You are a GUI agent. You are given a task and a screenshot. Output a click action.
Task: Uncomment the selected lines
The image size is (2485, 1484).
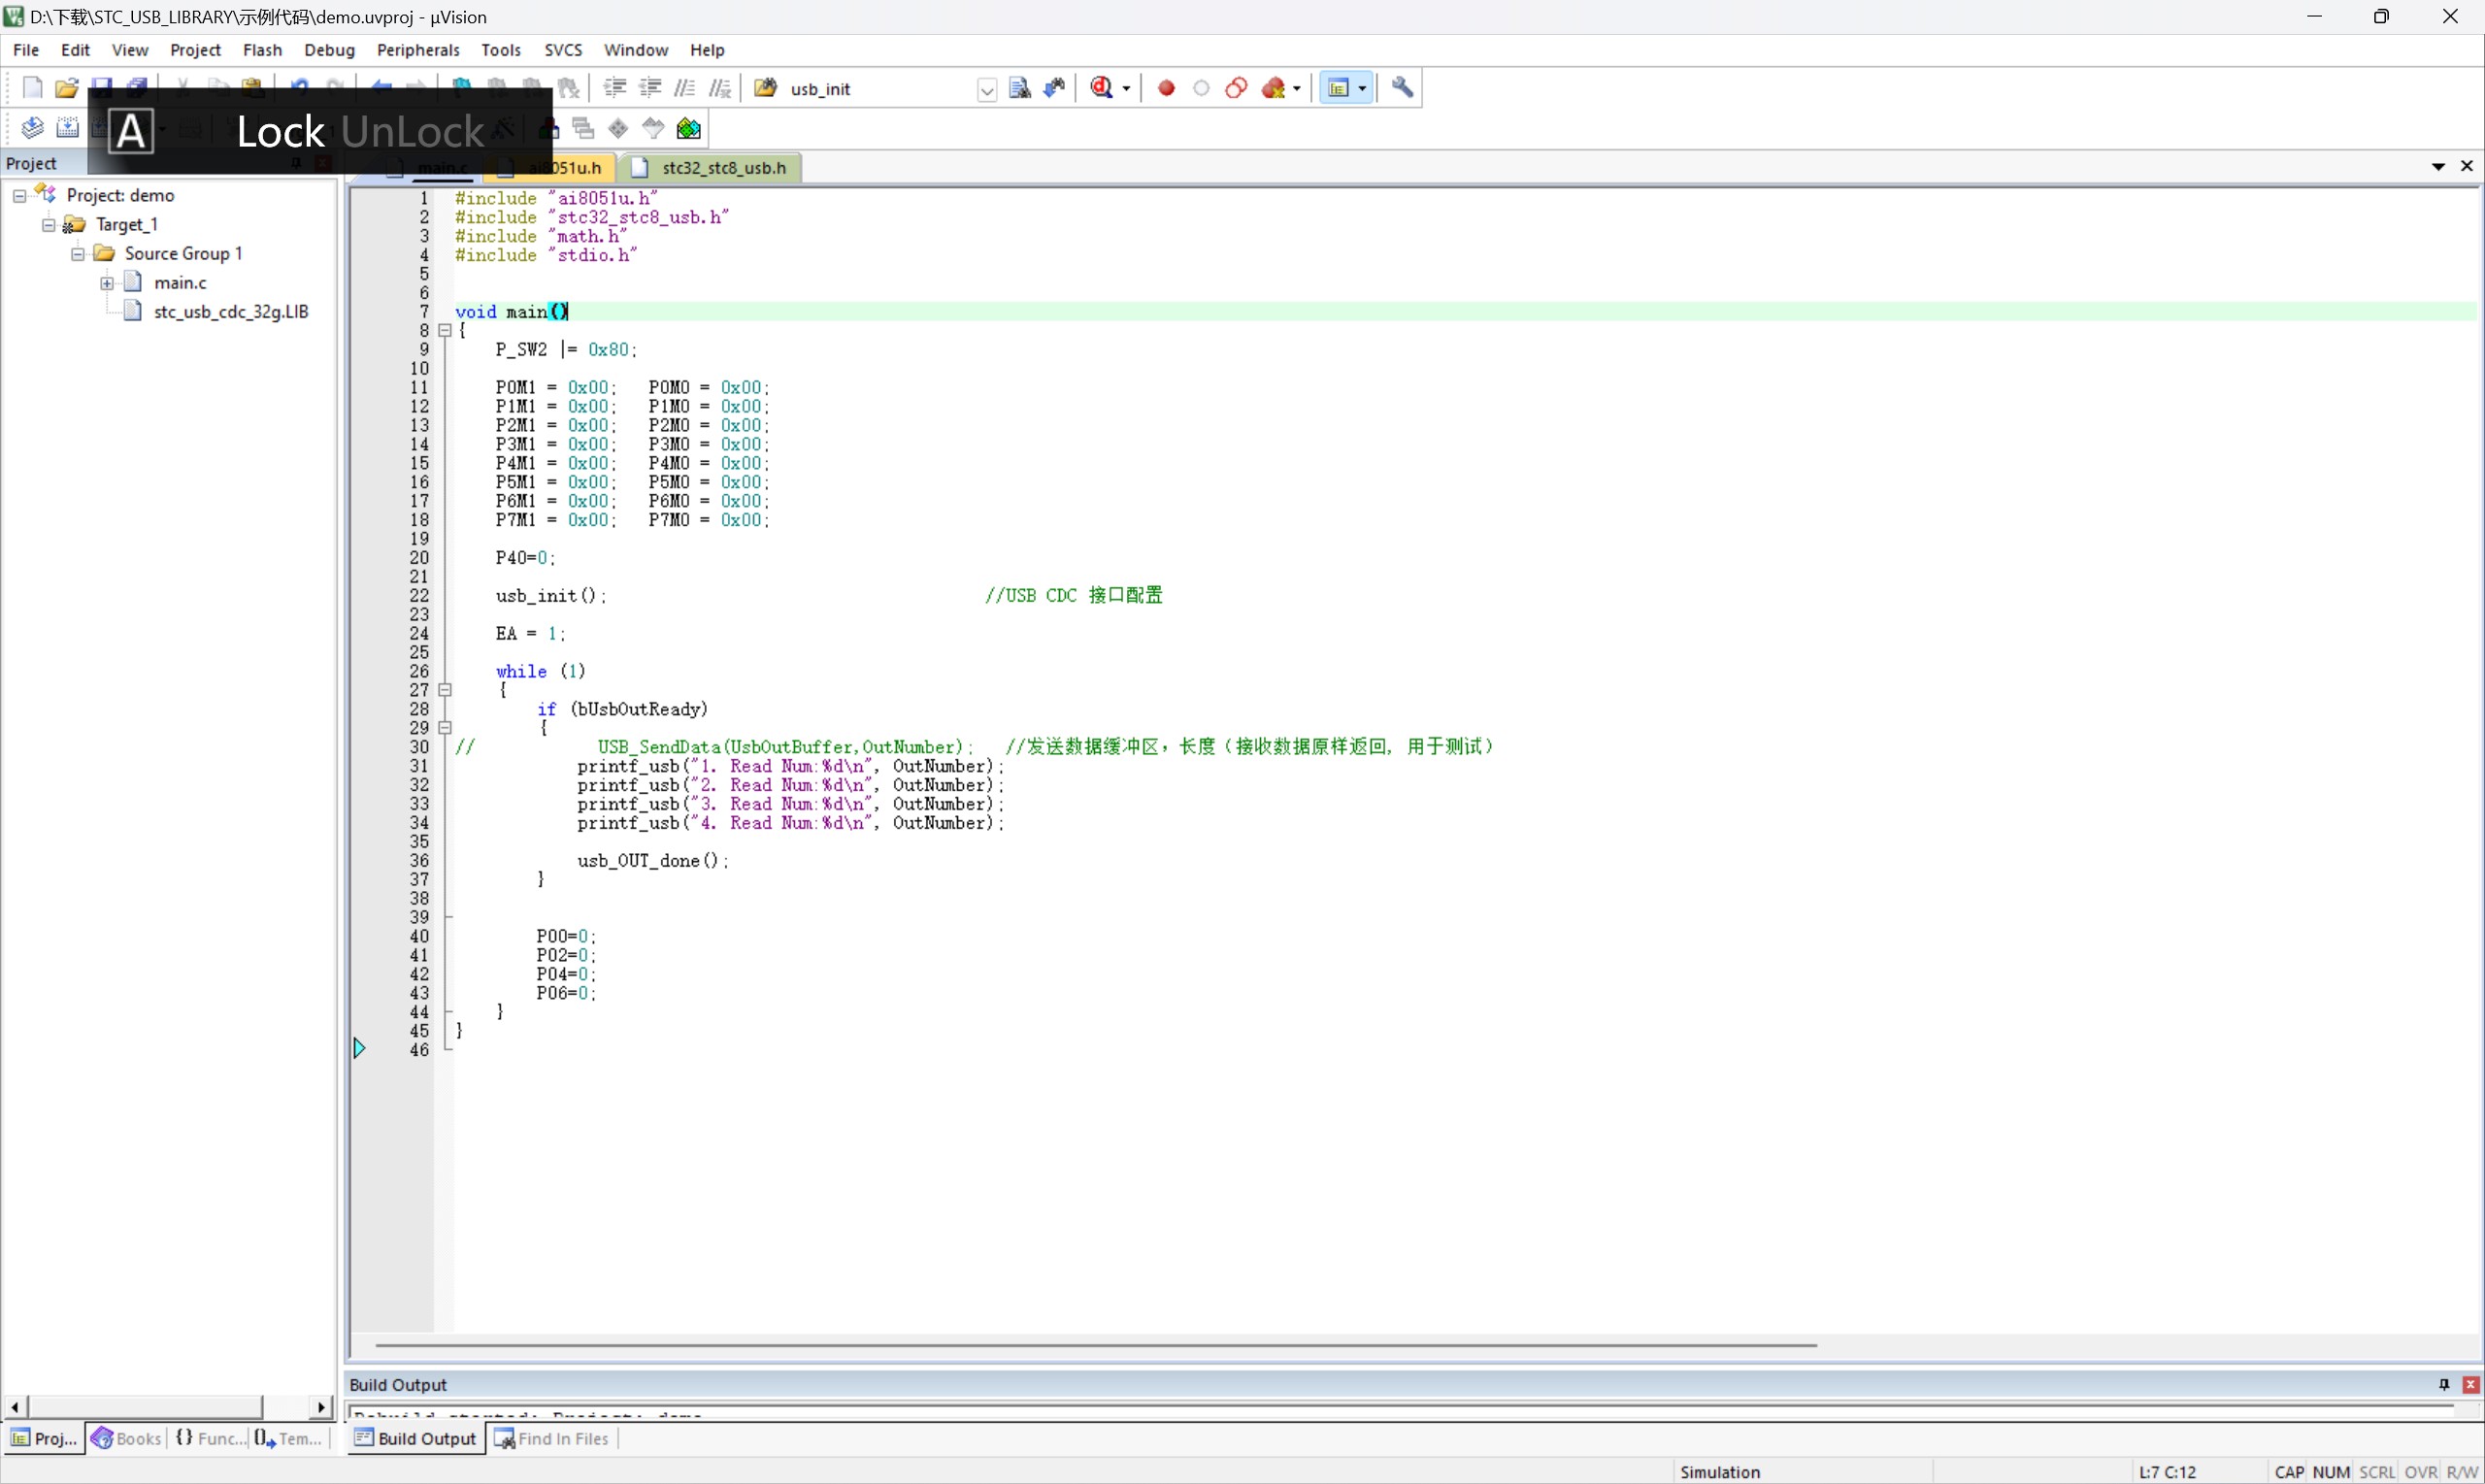pyautogui.click(x=720, y=88)
